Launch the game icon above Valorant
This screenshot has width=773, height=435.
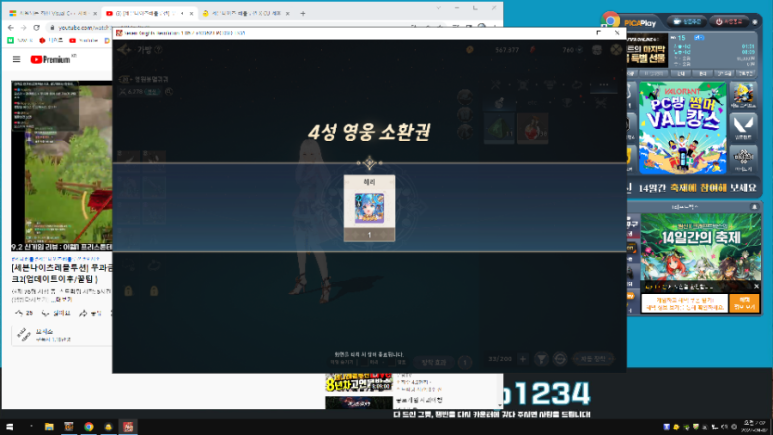743,96
